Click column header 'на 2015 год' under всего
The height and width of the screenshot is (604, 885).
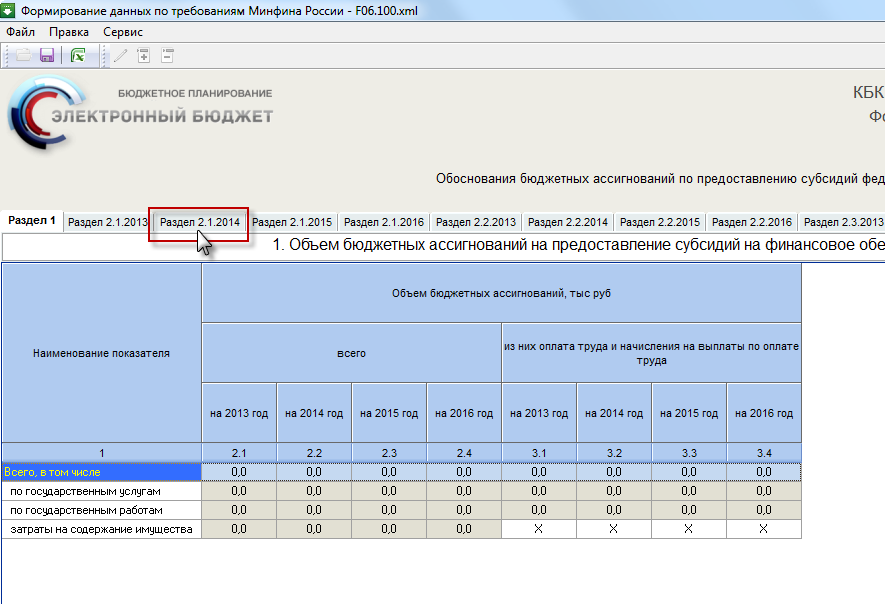(x=389, y=413)
